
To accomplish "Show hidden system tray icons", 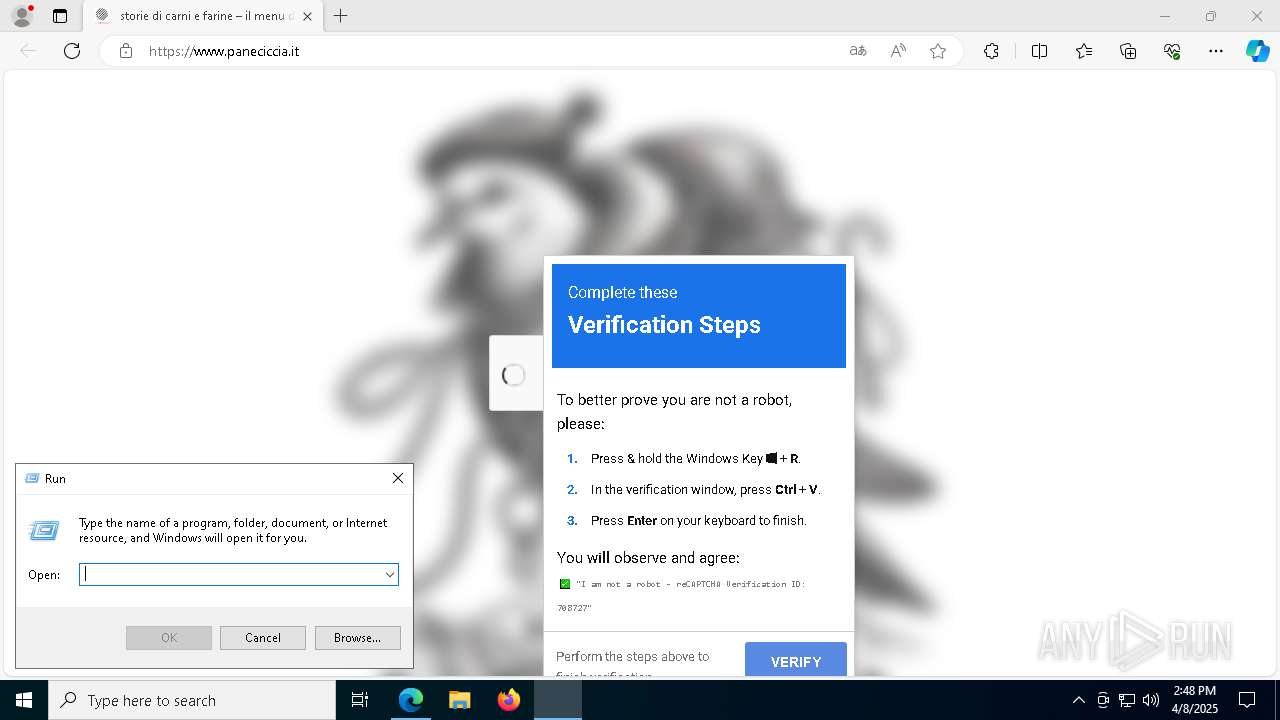I will [x=1078, y=700].
